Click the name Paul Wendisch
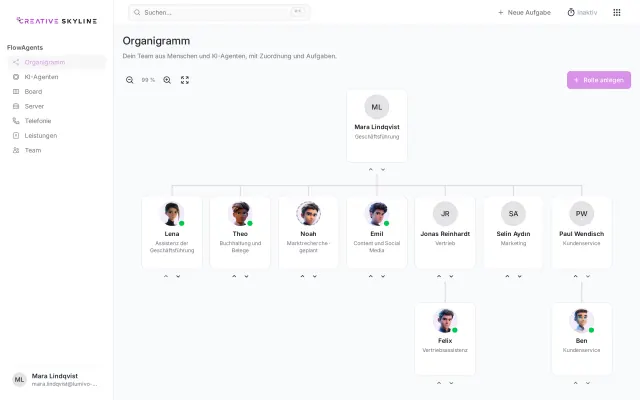 pos(582,234)
